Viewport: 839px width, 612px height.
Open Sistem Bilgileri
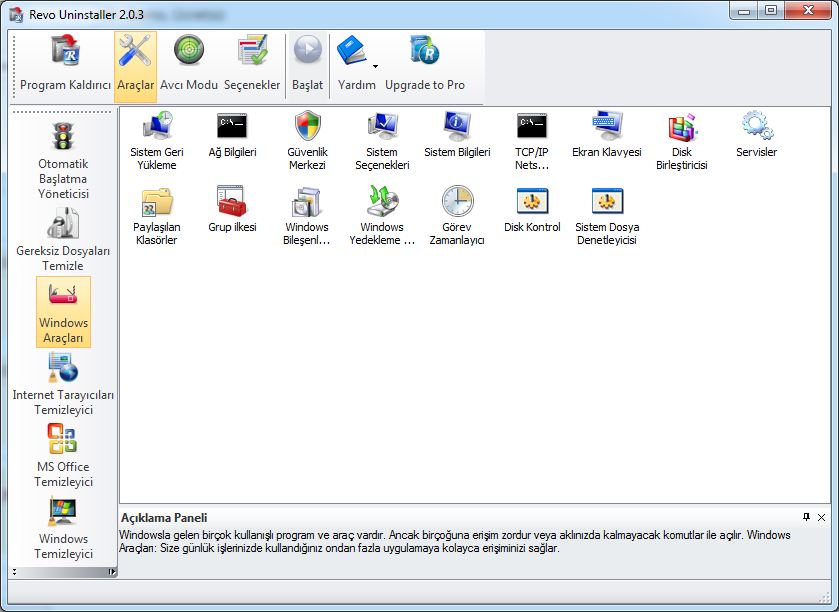coord(457,135)
